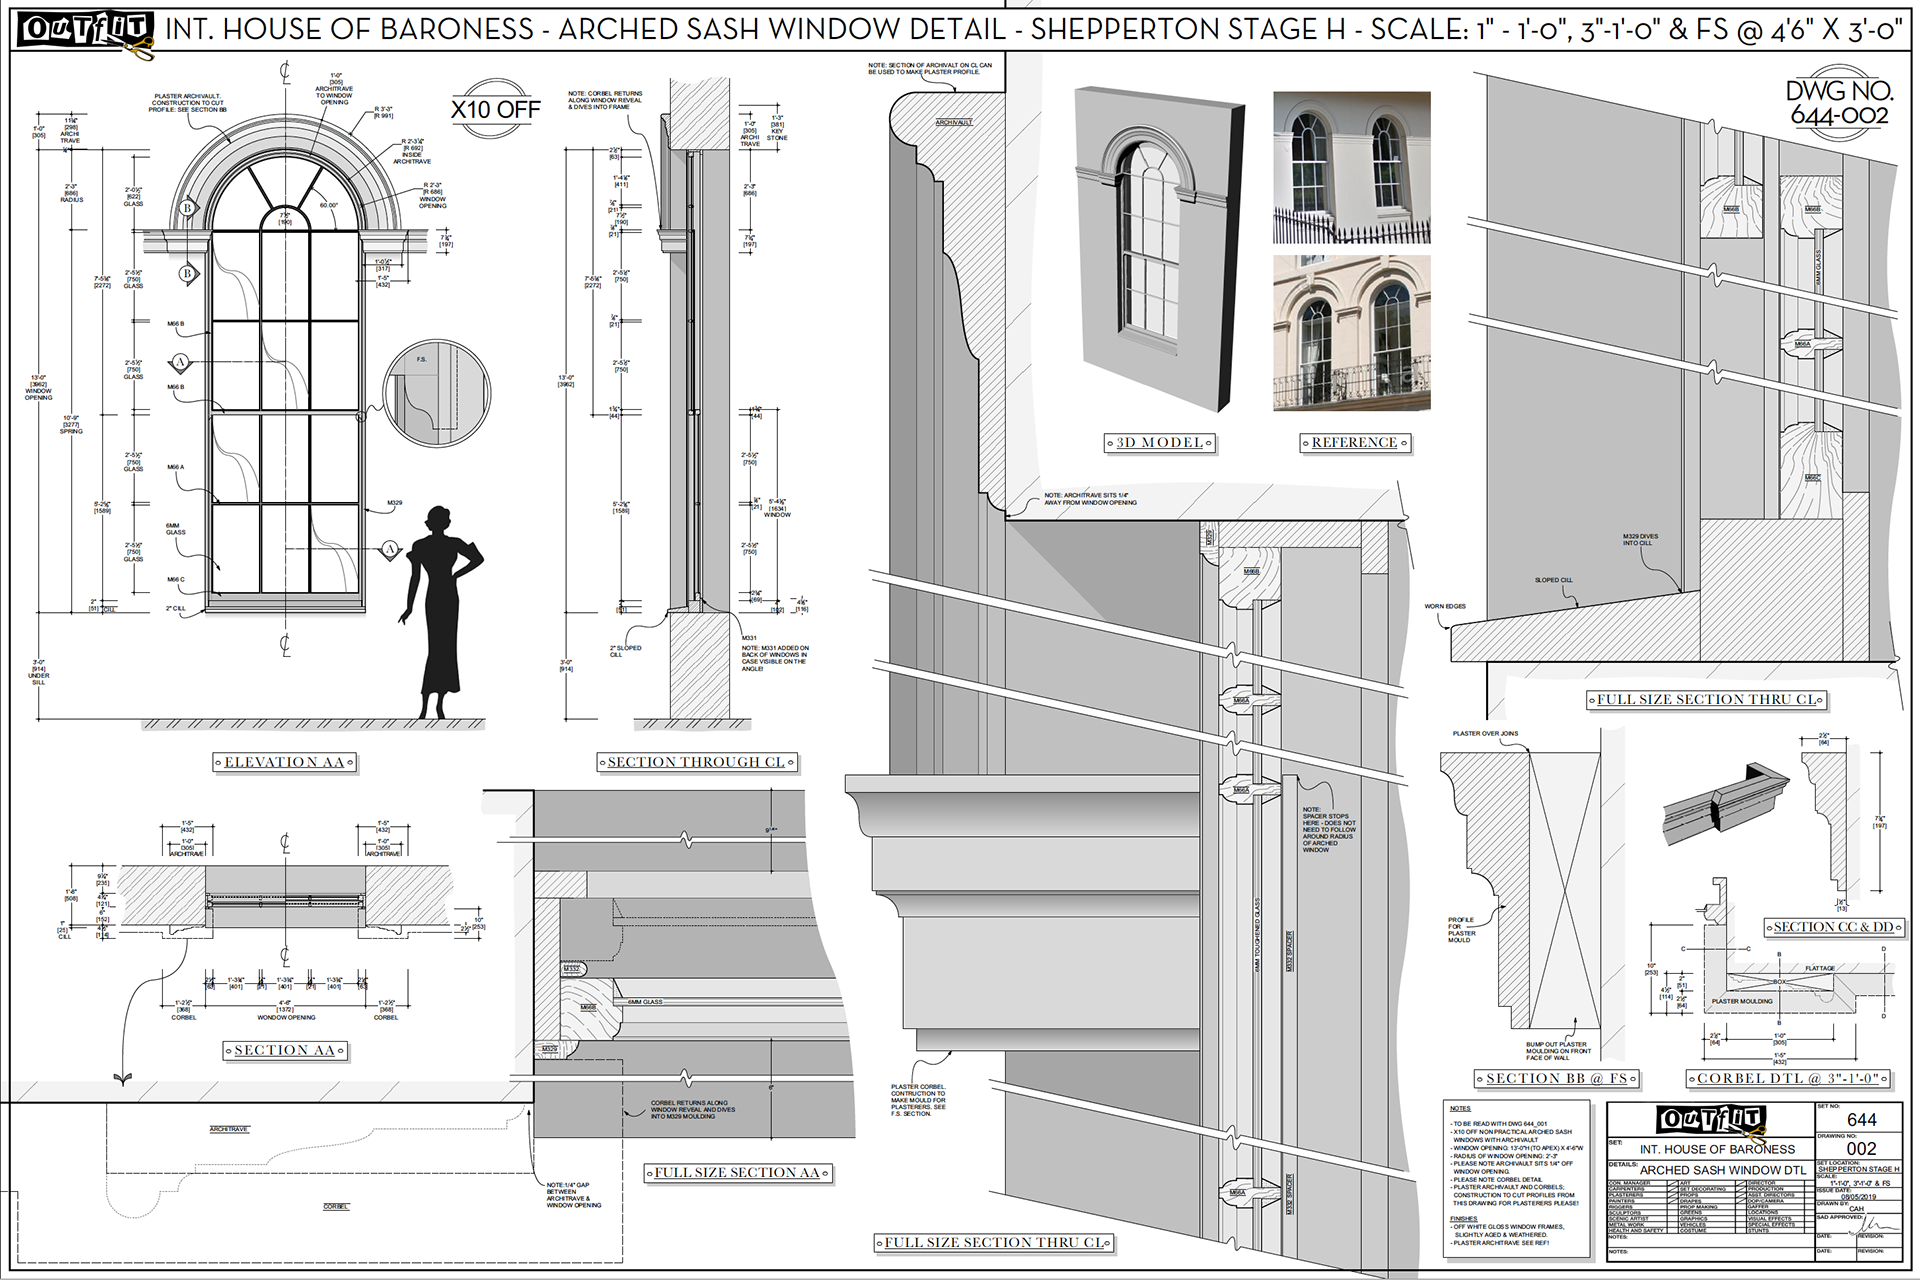Click ARCHITRAVE SITS 1/4" AWAY FROM WINDOW OPENING note
The height and width of the screenshot is (1280, 1920).
click(1091, 499)
